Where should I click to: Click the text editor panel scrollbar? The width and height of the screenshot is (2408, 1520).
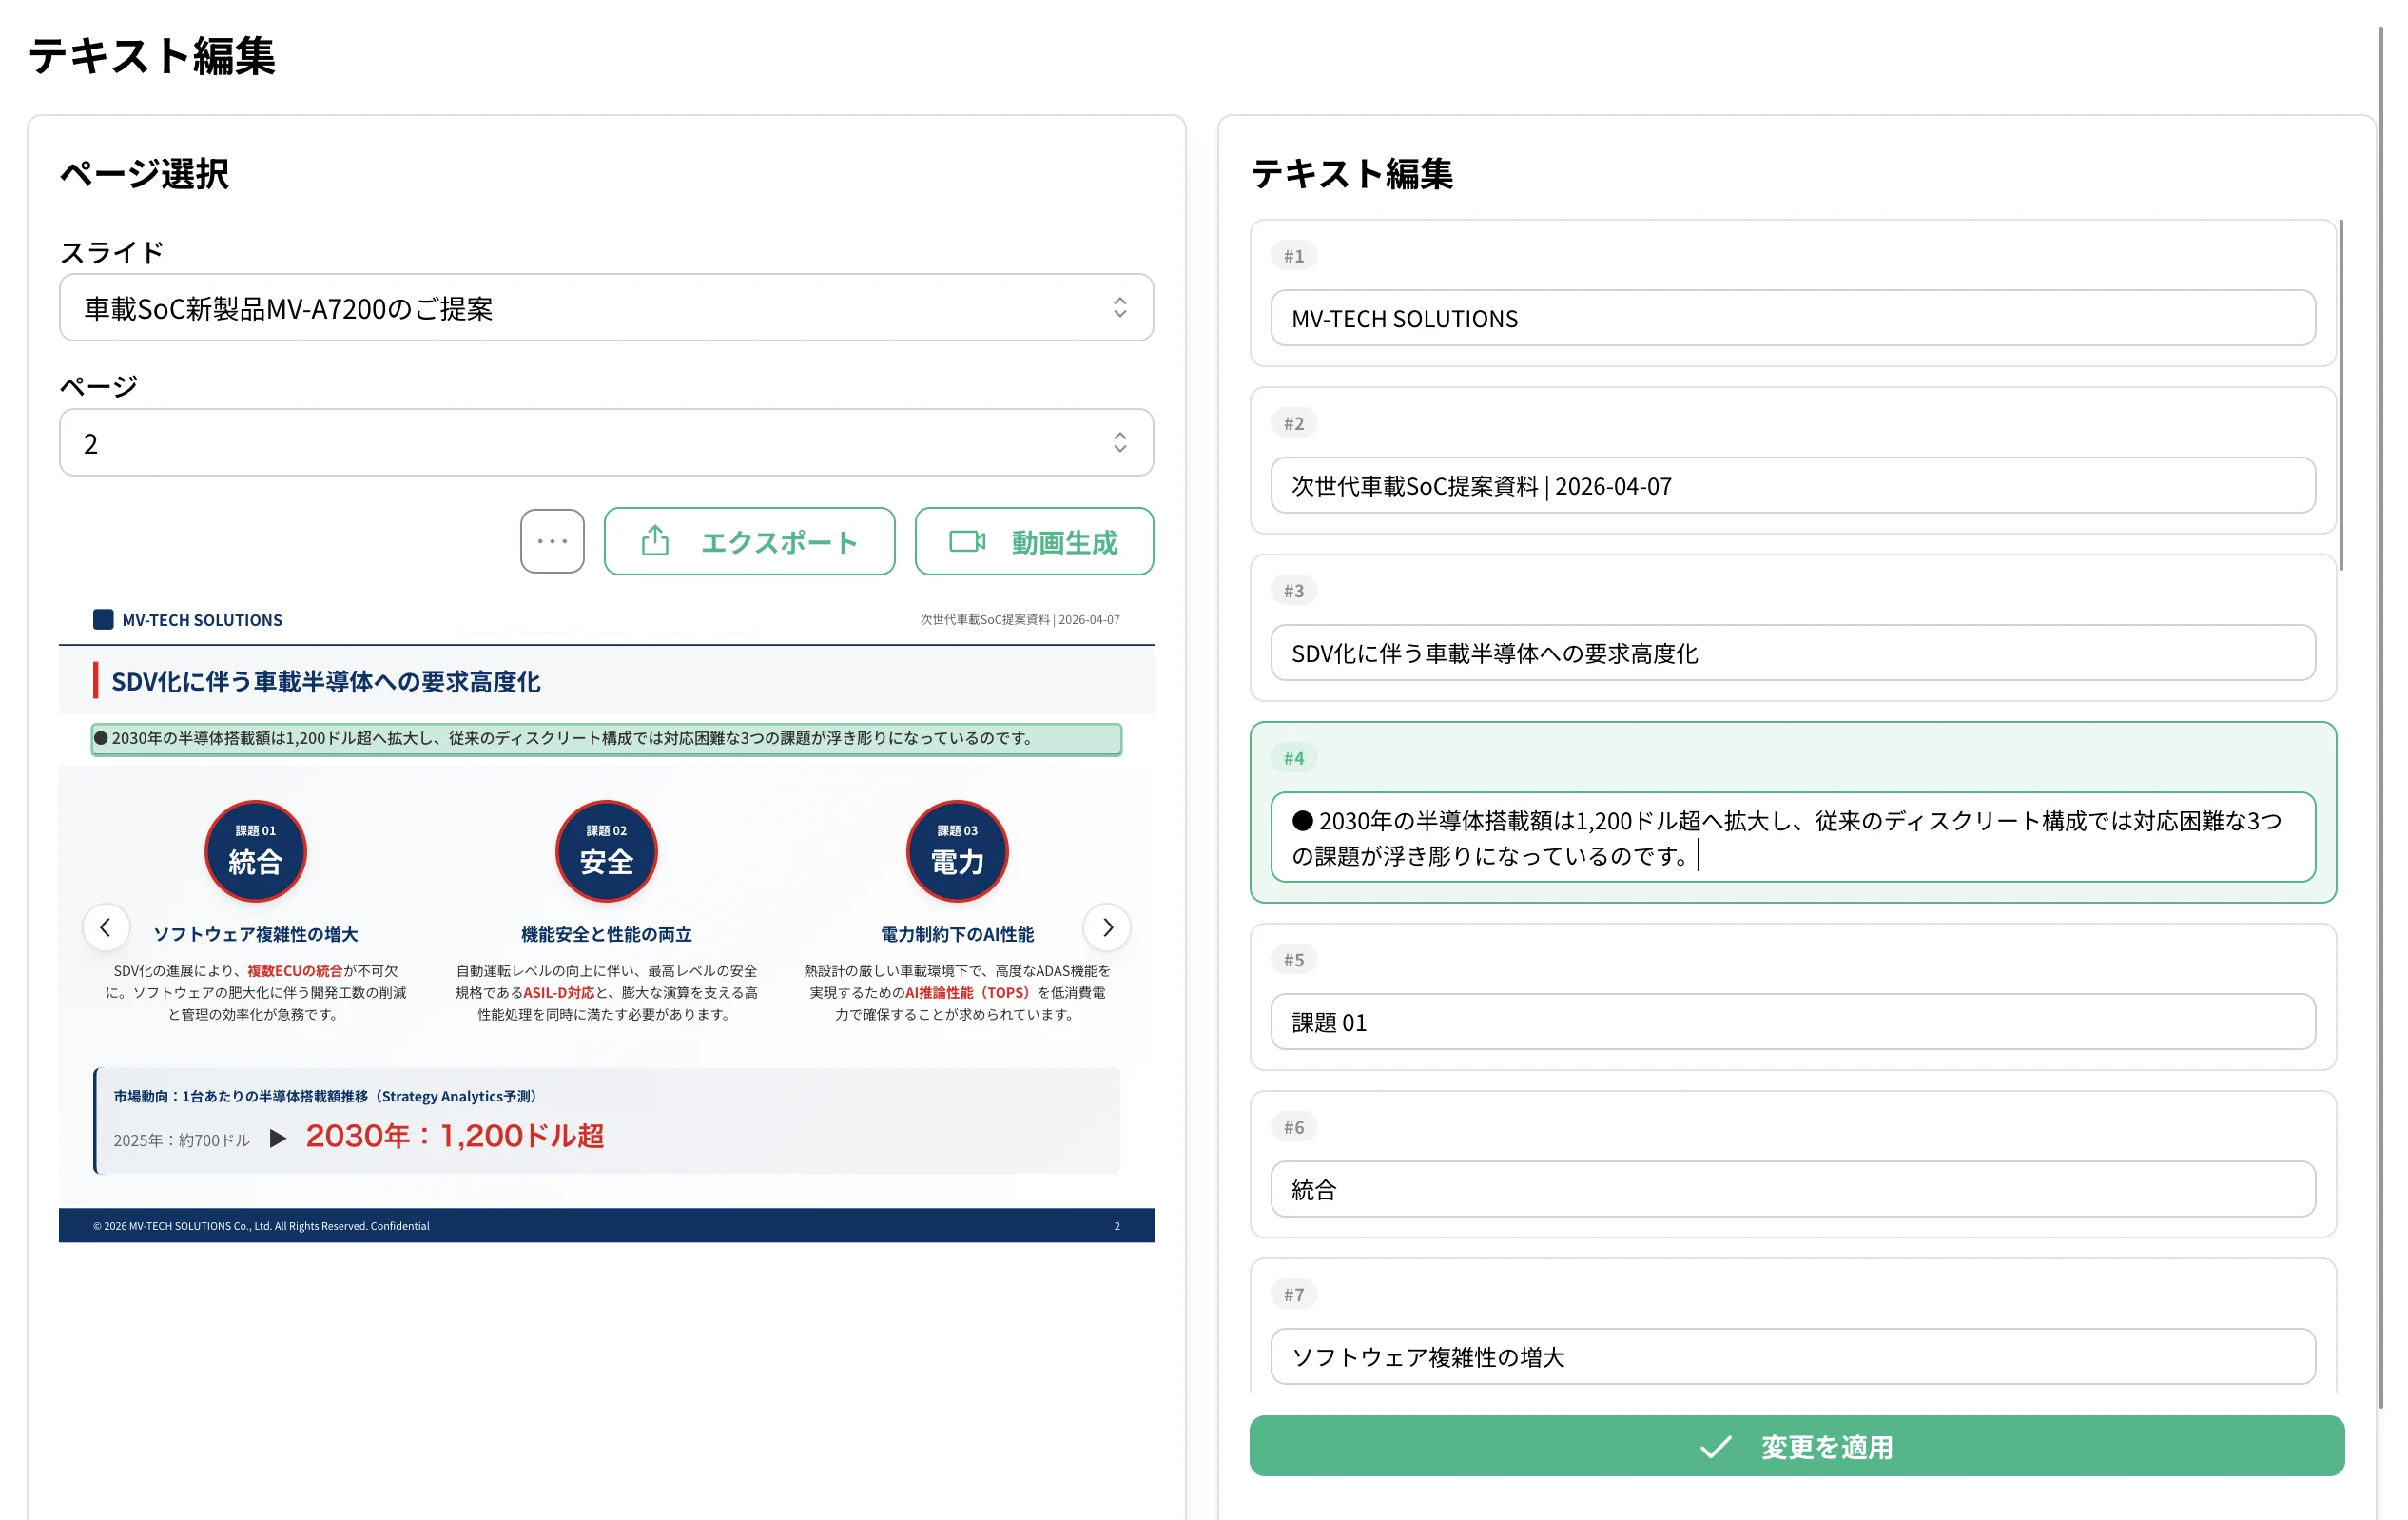tap(2341, 395)
